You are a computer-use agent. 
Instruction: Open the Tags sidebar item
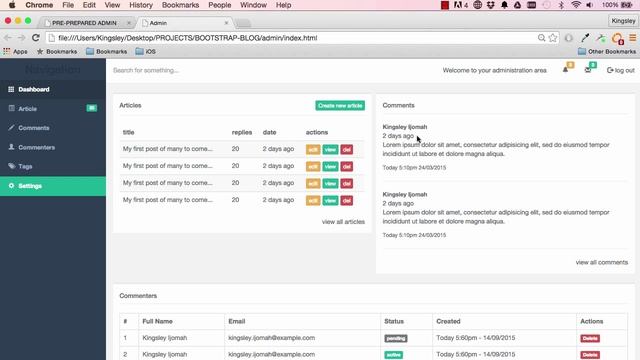coord(53,167)
